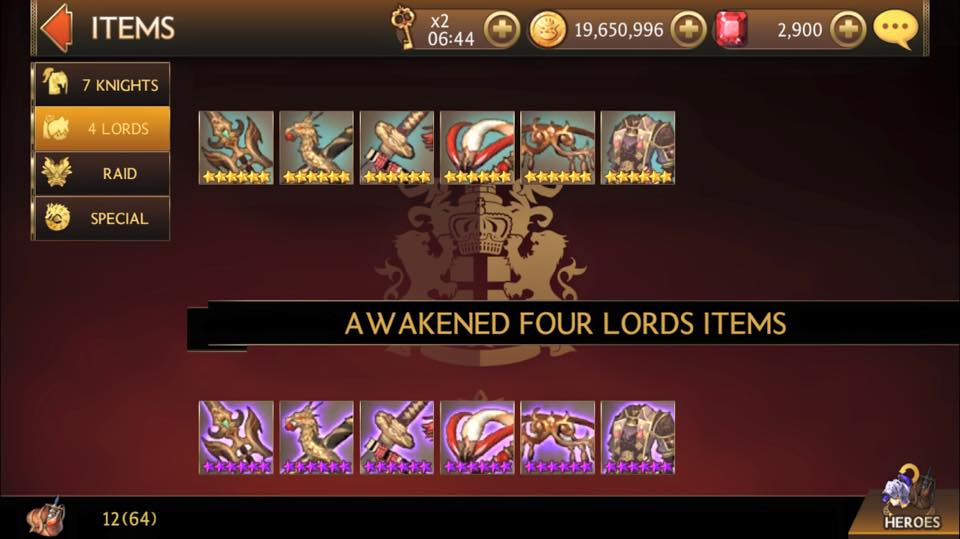The height and width of the screenshot is (539, 960).
Task: Select the gold-star dragon staff item
Action: coord(317,148)
